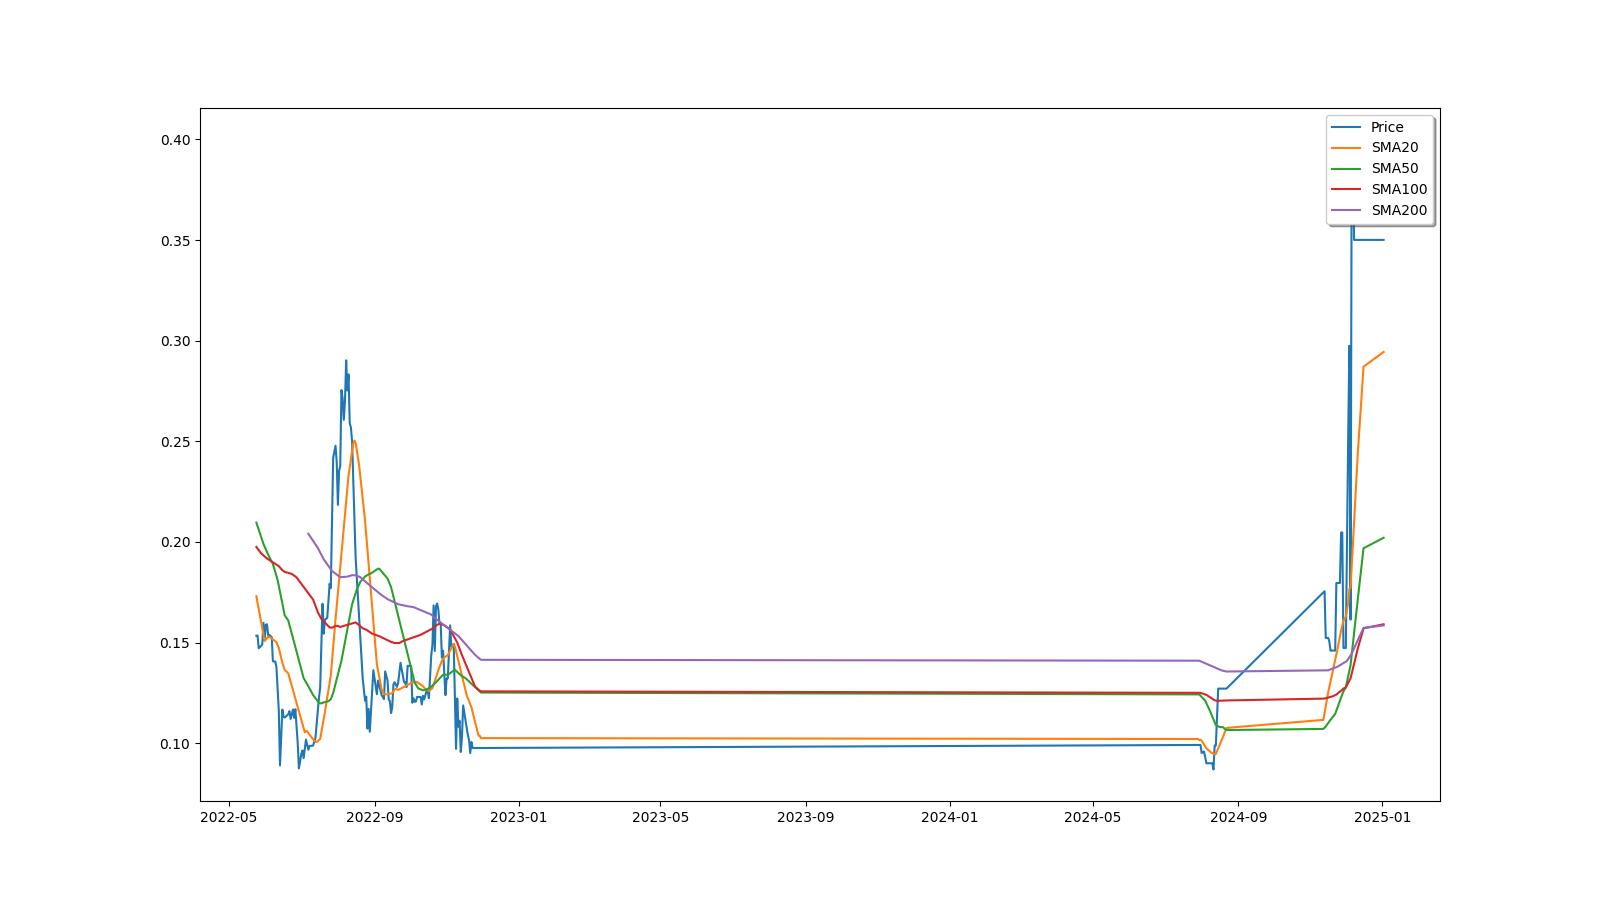Click the 0.40 y-axis label

click(175, 140)
